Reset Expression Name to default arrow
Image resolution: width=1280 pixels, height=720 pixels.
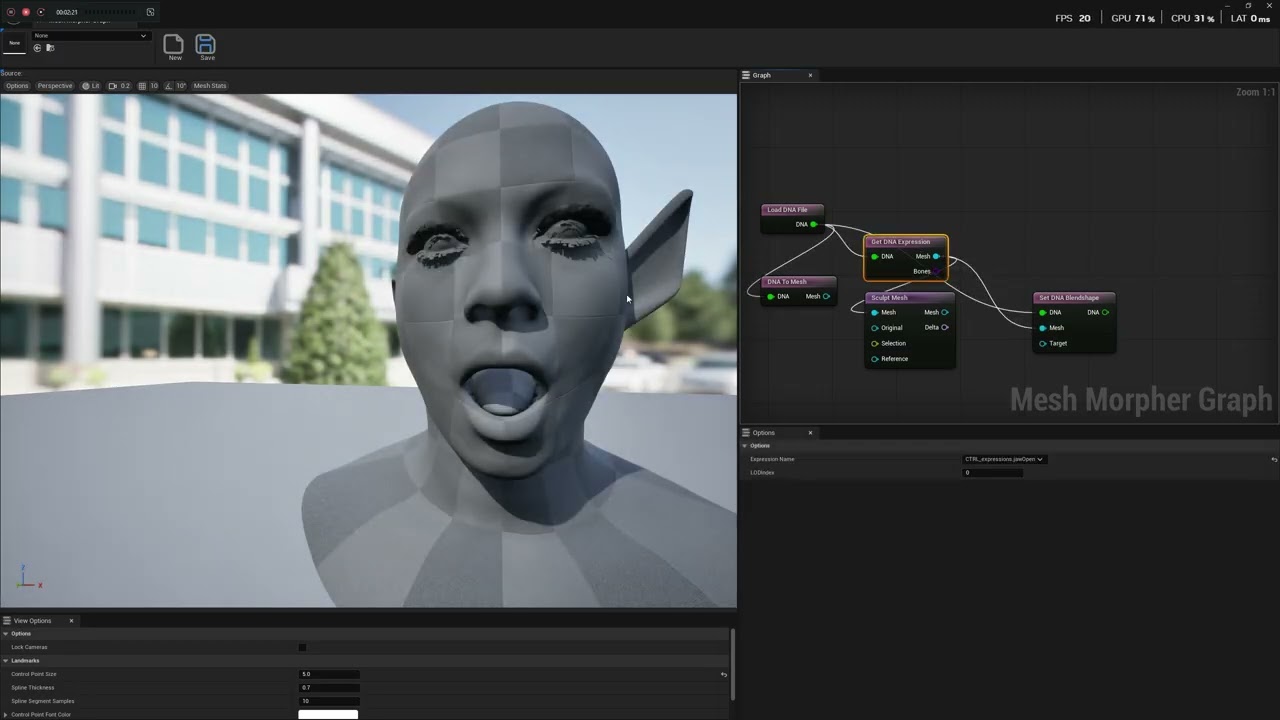pos(1274,460)
